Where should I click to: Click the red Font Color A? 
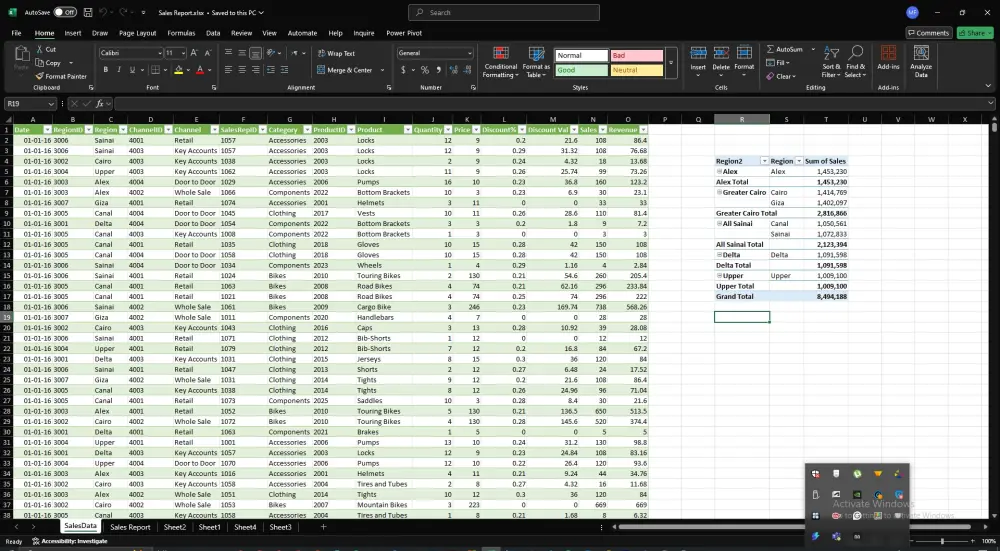[200, 70]
